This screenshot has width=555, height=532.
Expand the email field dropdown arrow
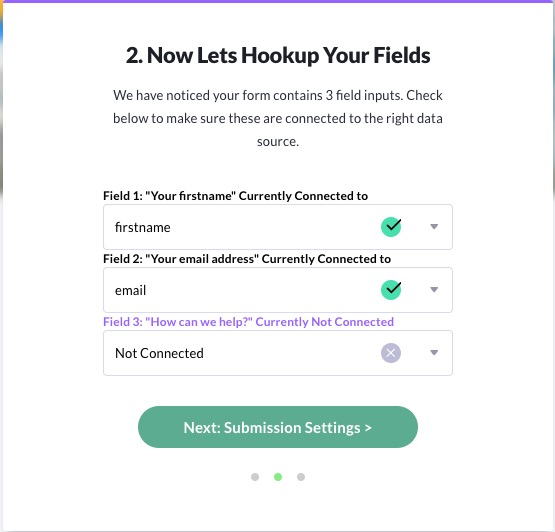434,290
